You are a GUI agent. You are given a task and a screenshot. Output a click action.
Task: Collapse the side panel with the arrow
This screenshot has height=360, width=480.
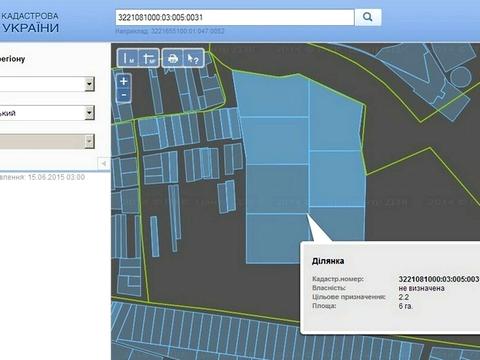104,163
